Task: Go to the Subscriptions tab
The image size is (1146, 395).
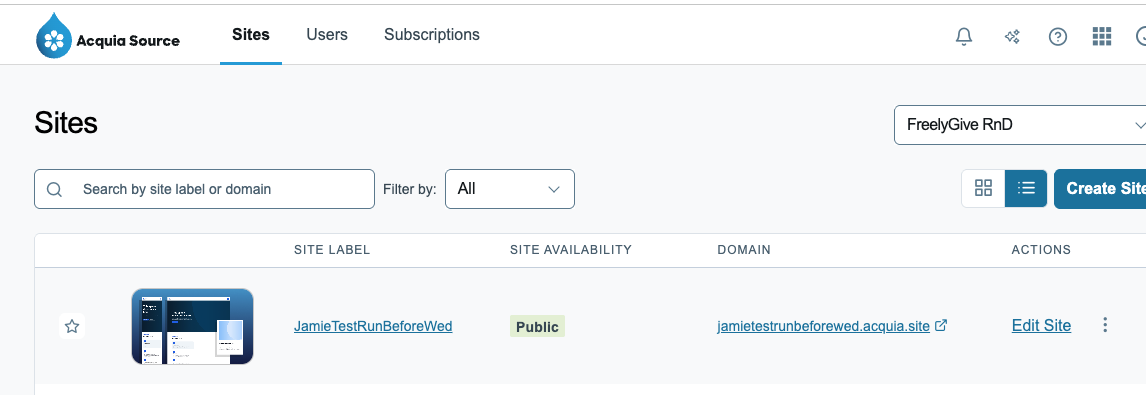Action: (x=432, y=34)
